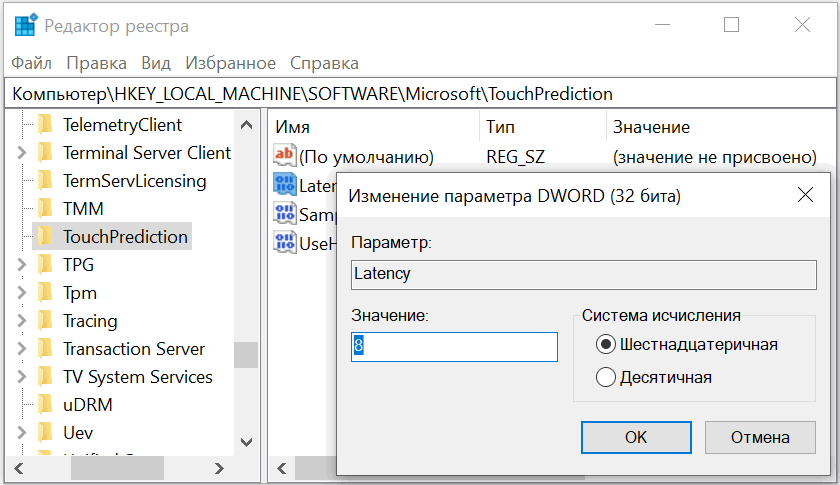Expand the Uev tree node
Image resolution: width=840 pixels, height=485 pixels.
coord(21,432)
